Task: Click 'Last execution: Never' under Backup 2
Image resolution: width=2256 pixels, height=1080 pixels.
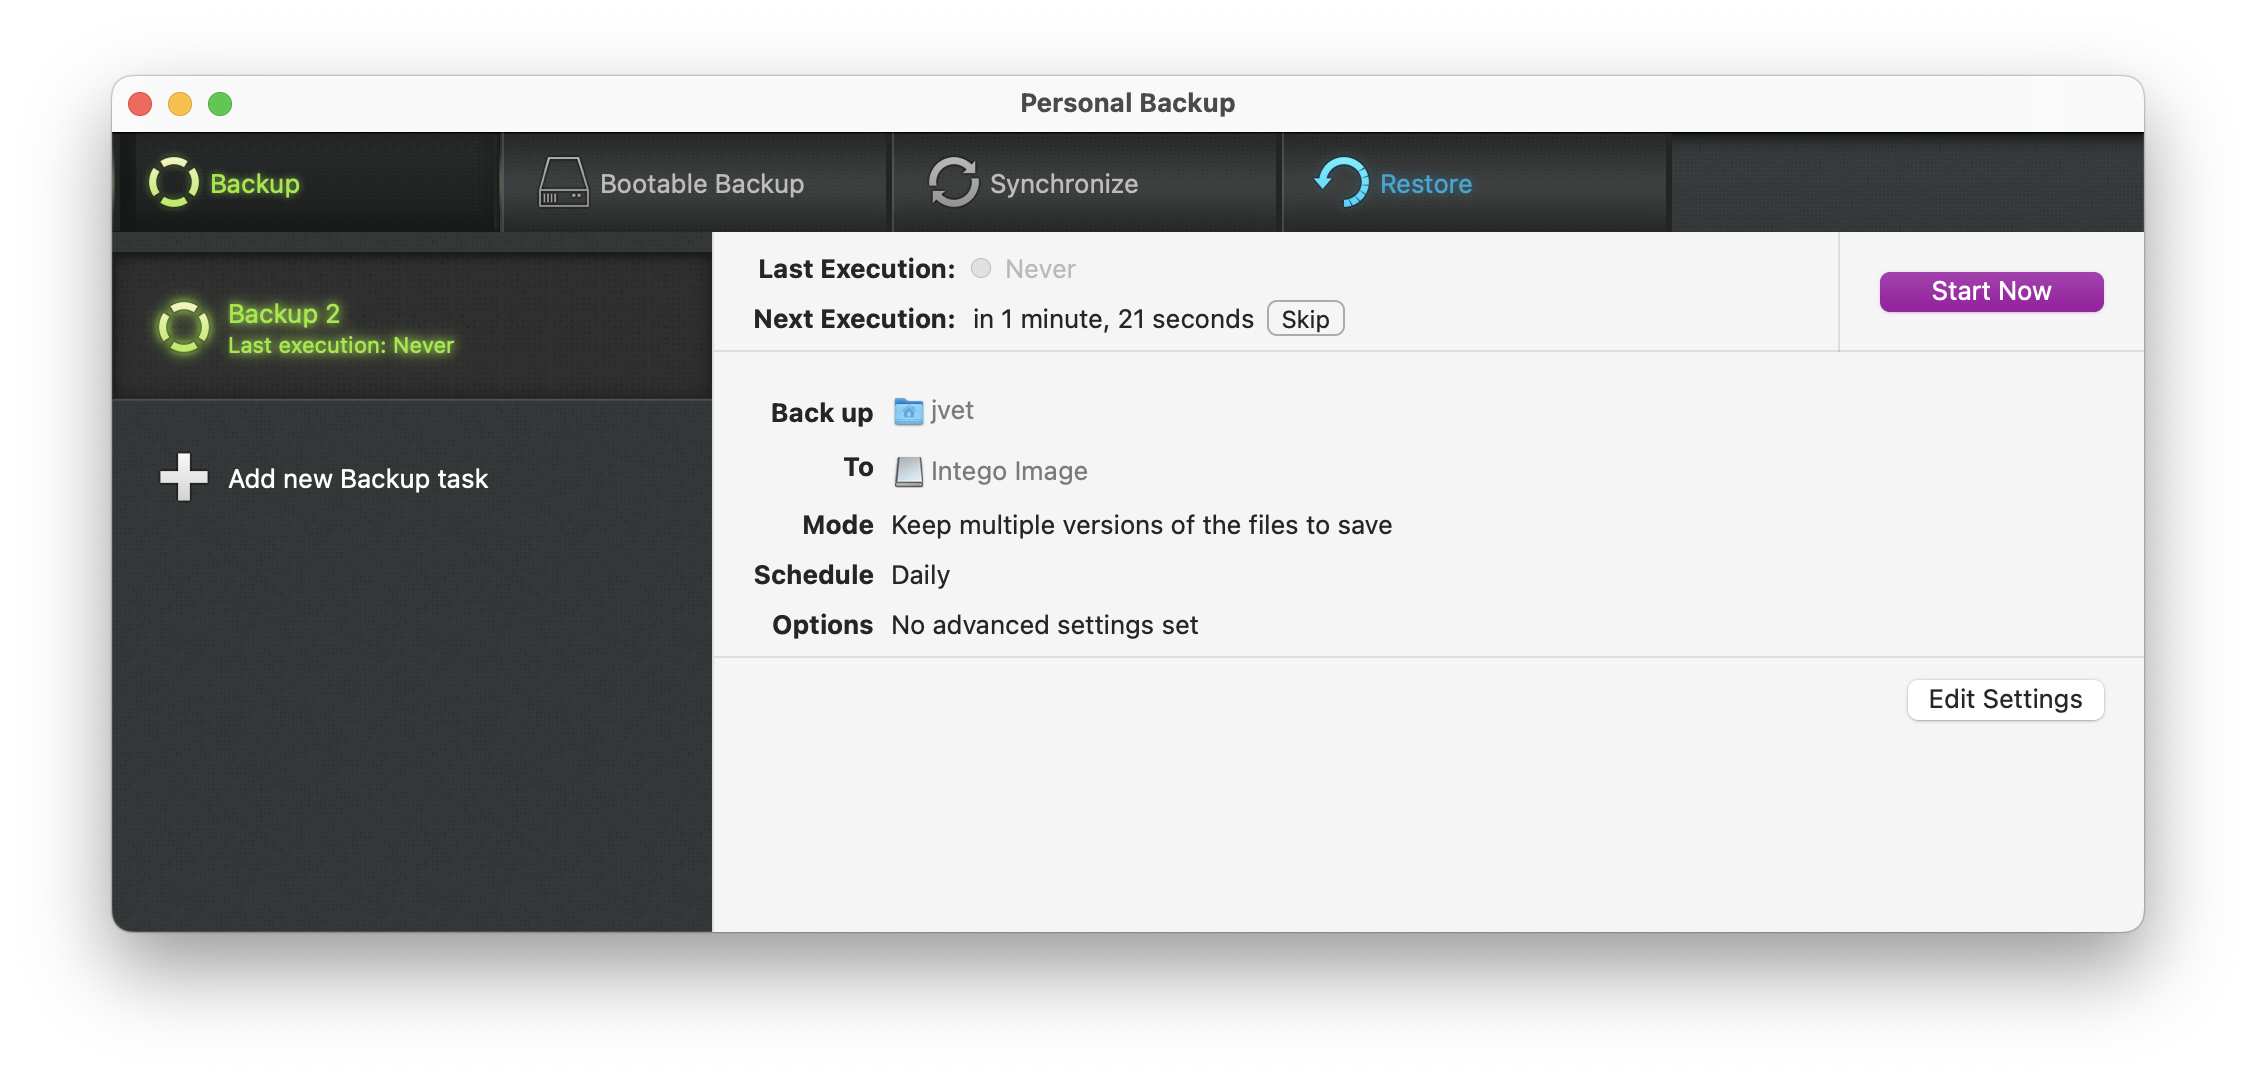Action: (x=341, y=345)
